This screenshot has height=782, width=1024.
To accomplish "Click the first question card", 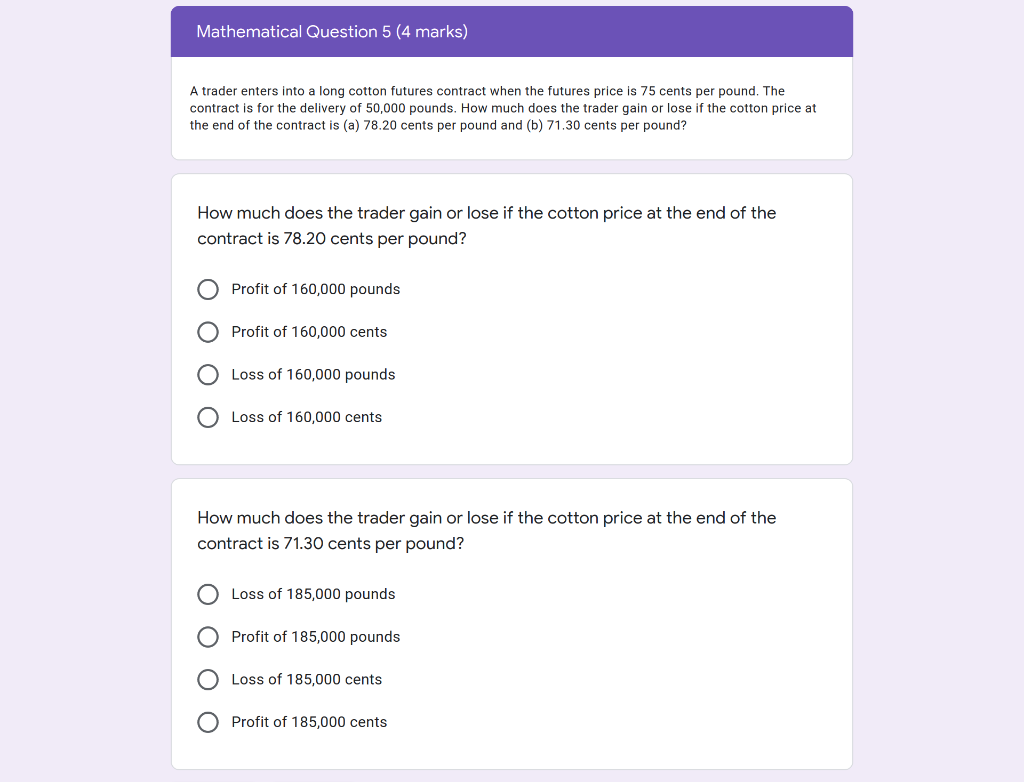I will click(x=512, y=318).
